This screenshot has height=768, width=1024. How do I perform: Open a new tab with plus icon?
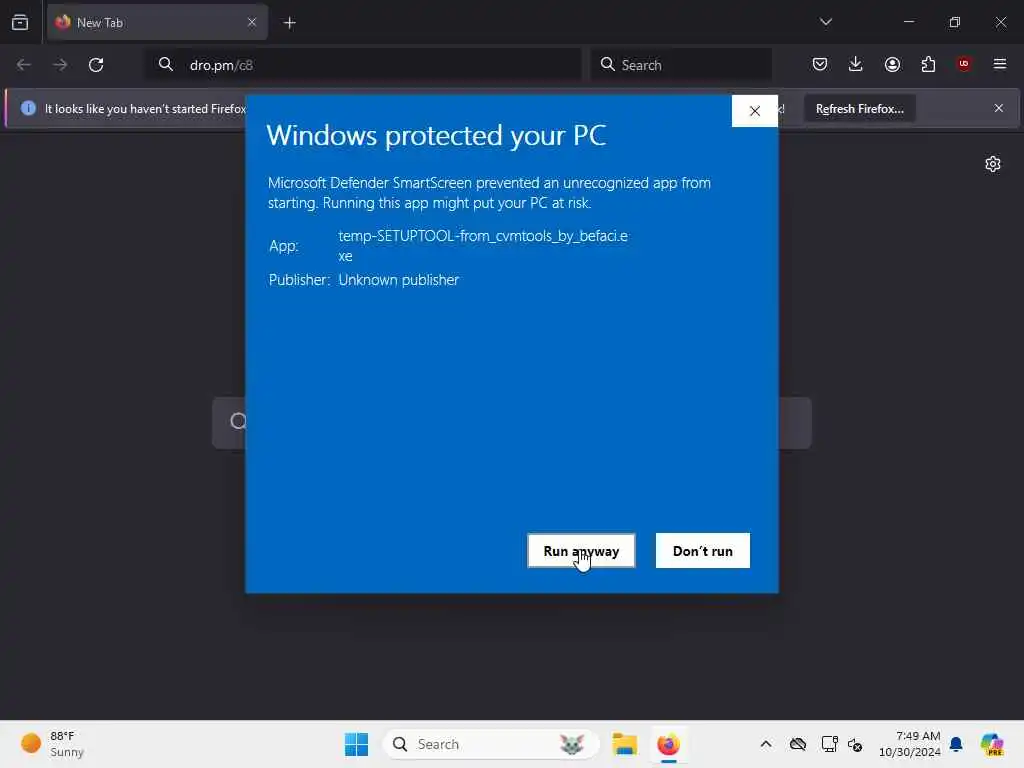[290, 23]
